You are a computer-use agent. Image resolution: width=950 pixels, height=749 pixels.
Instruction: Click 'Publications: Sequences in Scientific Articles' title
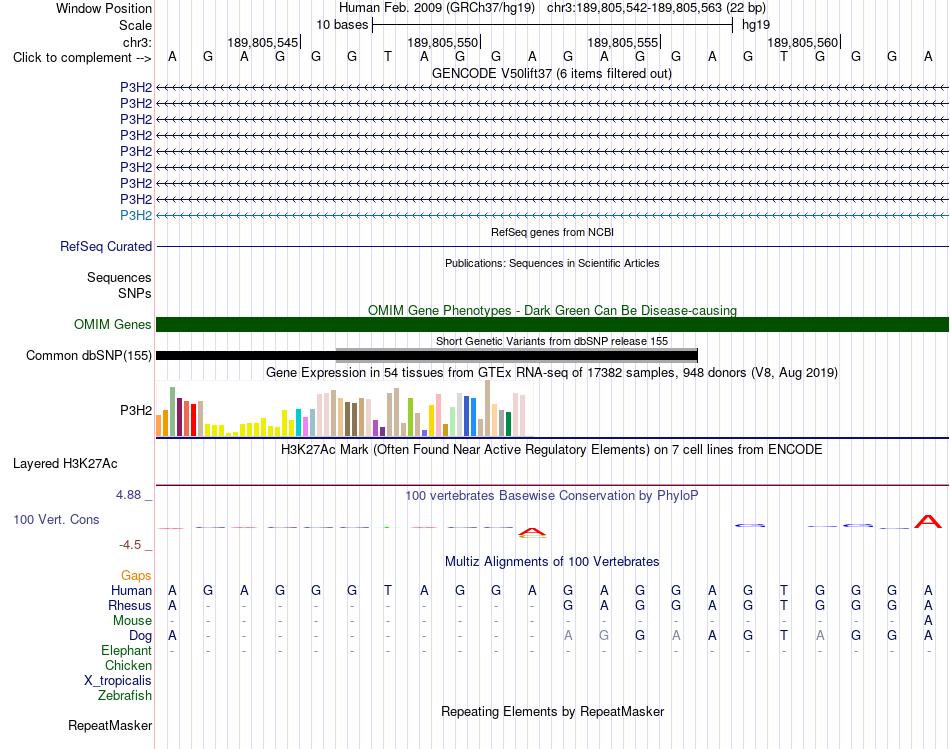point(552,263)
